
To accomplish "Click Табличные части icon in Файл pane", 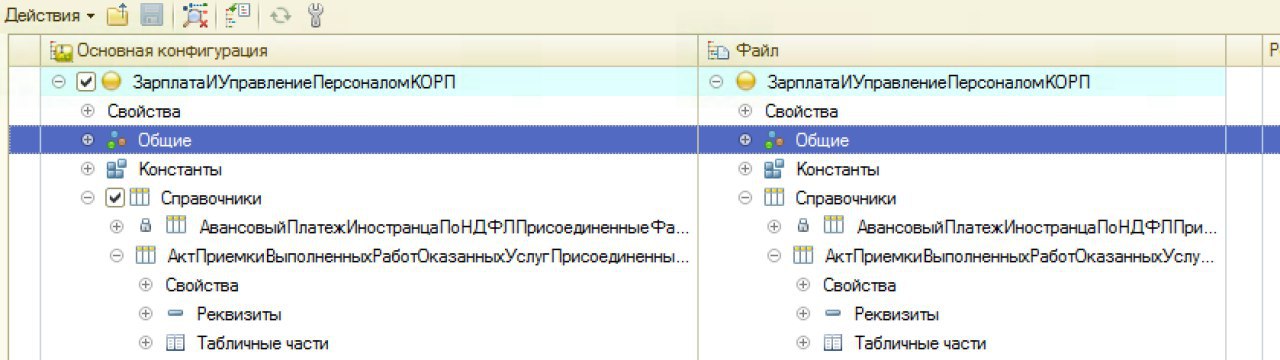I will coord(833,343).
